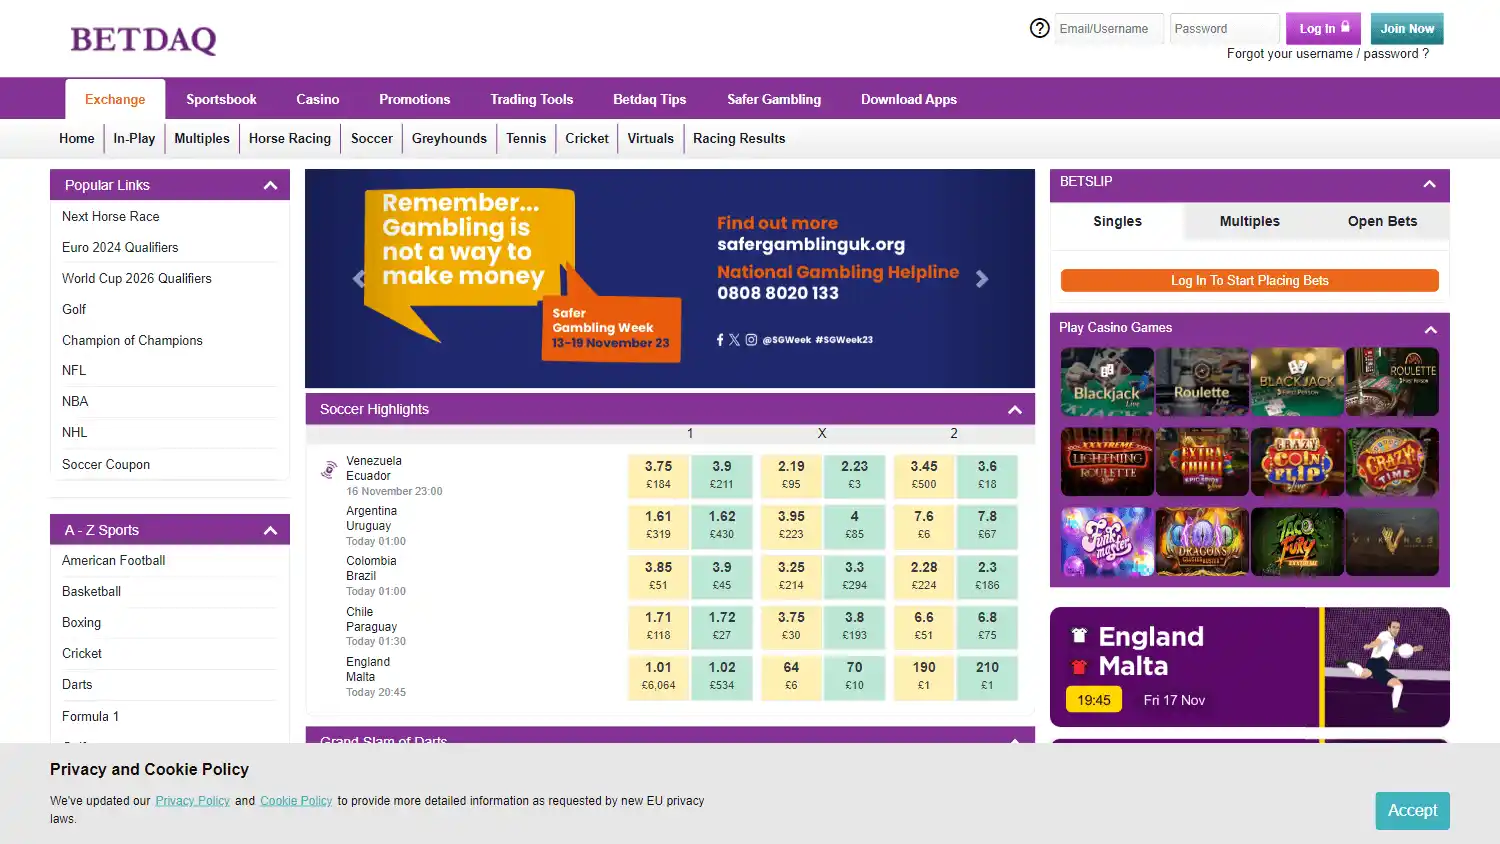Viewport: 1500px width, 844px height.
Task: Collapse the A - Z Sports panel
Action: [x=270, y=530]
